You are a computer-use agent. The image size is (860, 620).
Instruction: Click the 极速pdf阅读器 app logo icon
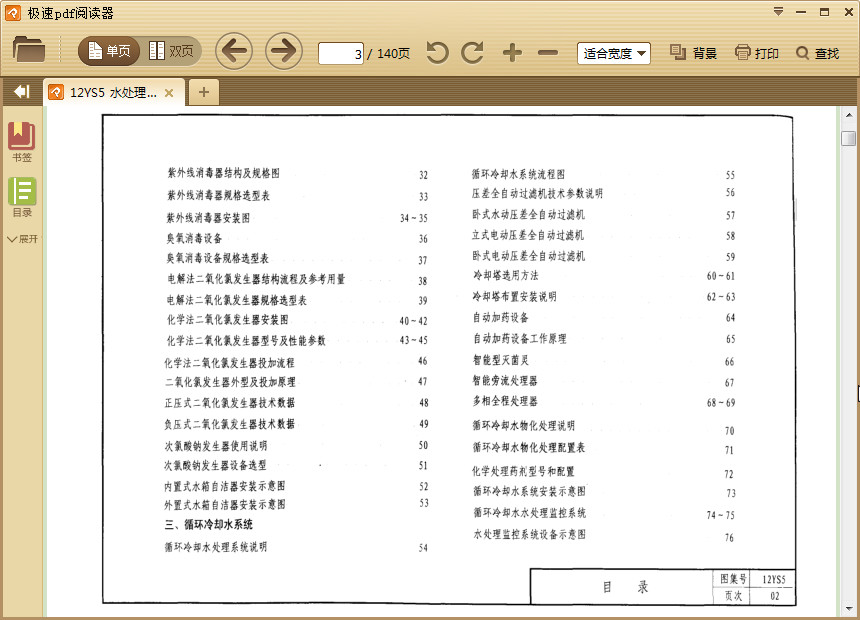point(13,13)
